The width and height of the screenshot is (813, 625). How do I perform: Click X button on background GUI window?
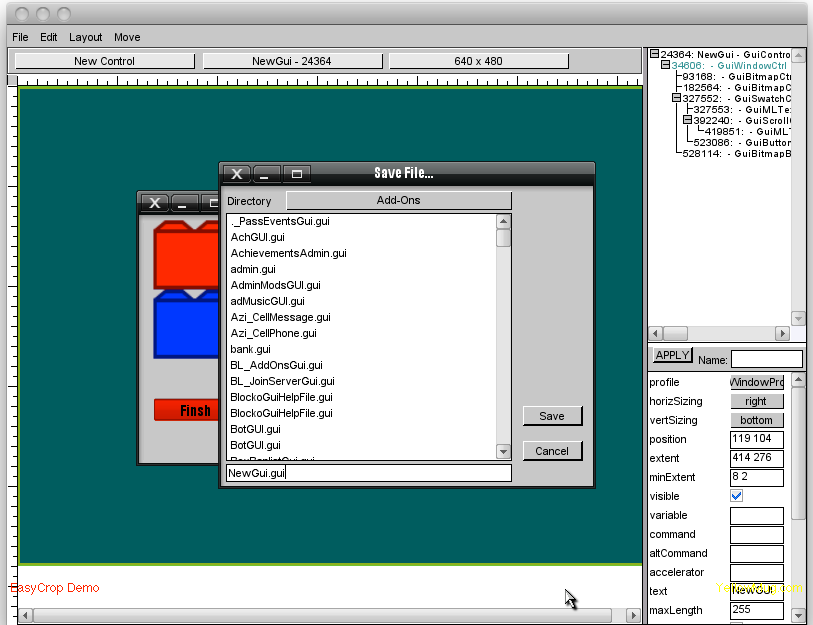pos(153,203)
